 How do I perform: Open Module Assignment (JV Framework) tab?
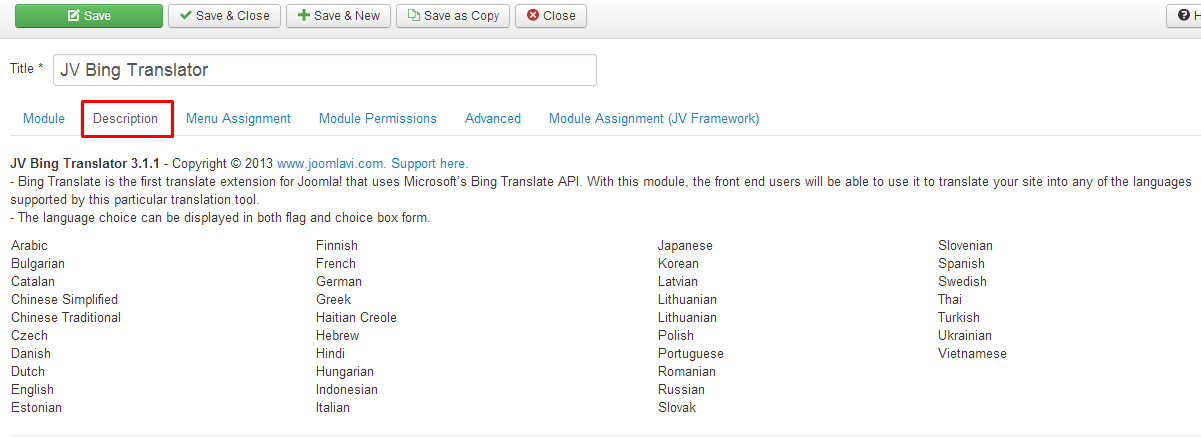coord(654,118)
